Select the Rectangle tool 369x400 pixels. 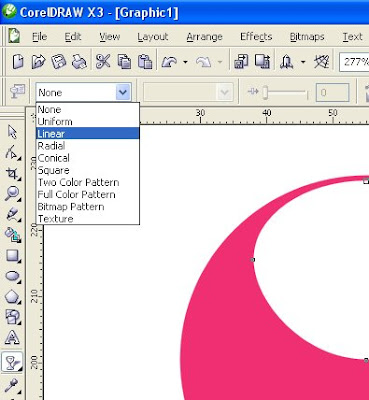[x=13, y=256]
